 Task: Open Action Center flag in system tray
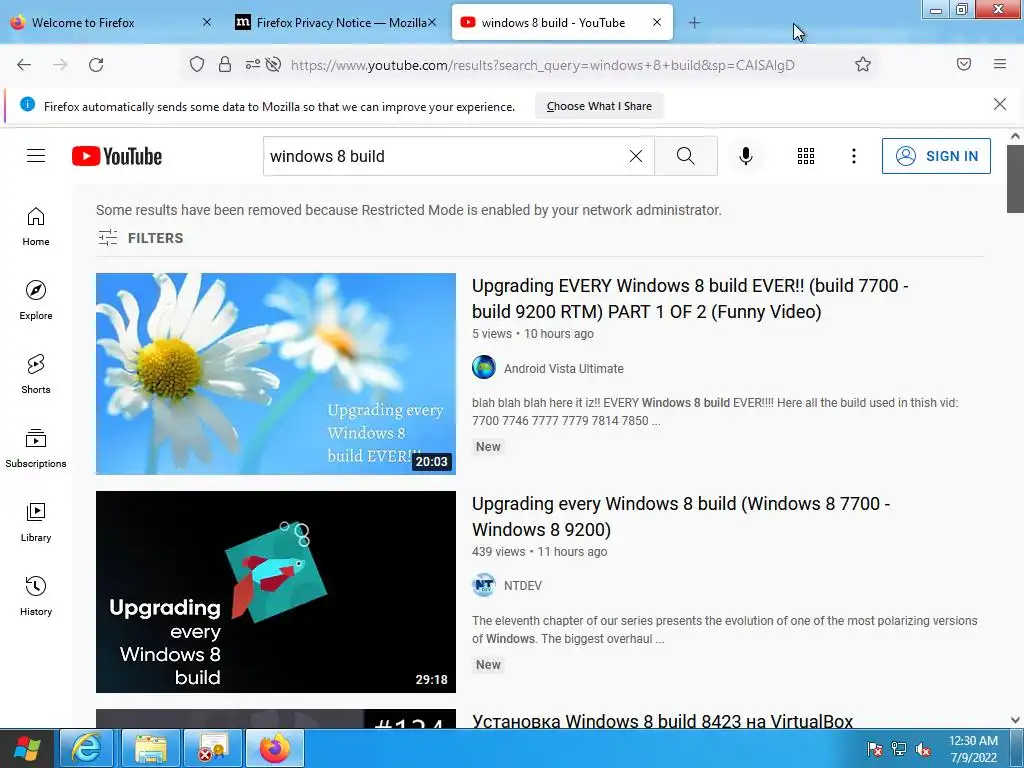coord(874,750)
